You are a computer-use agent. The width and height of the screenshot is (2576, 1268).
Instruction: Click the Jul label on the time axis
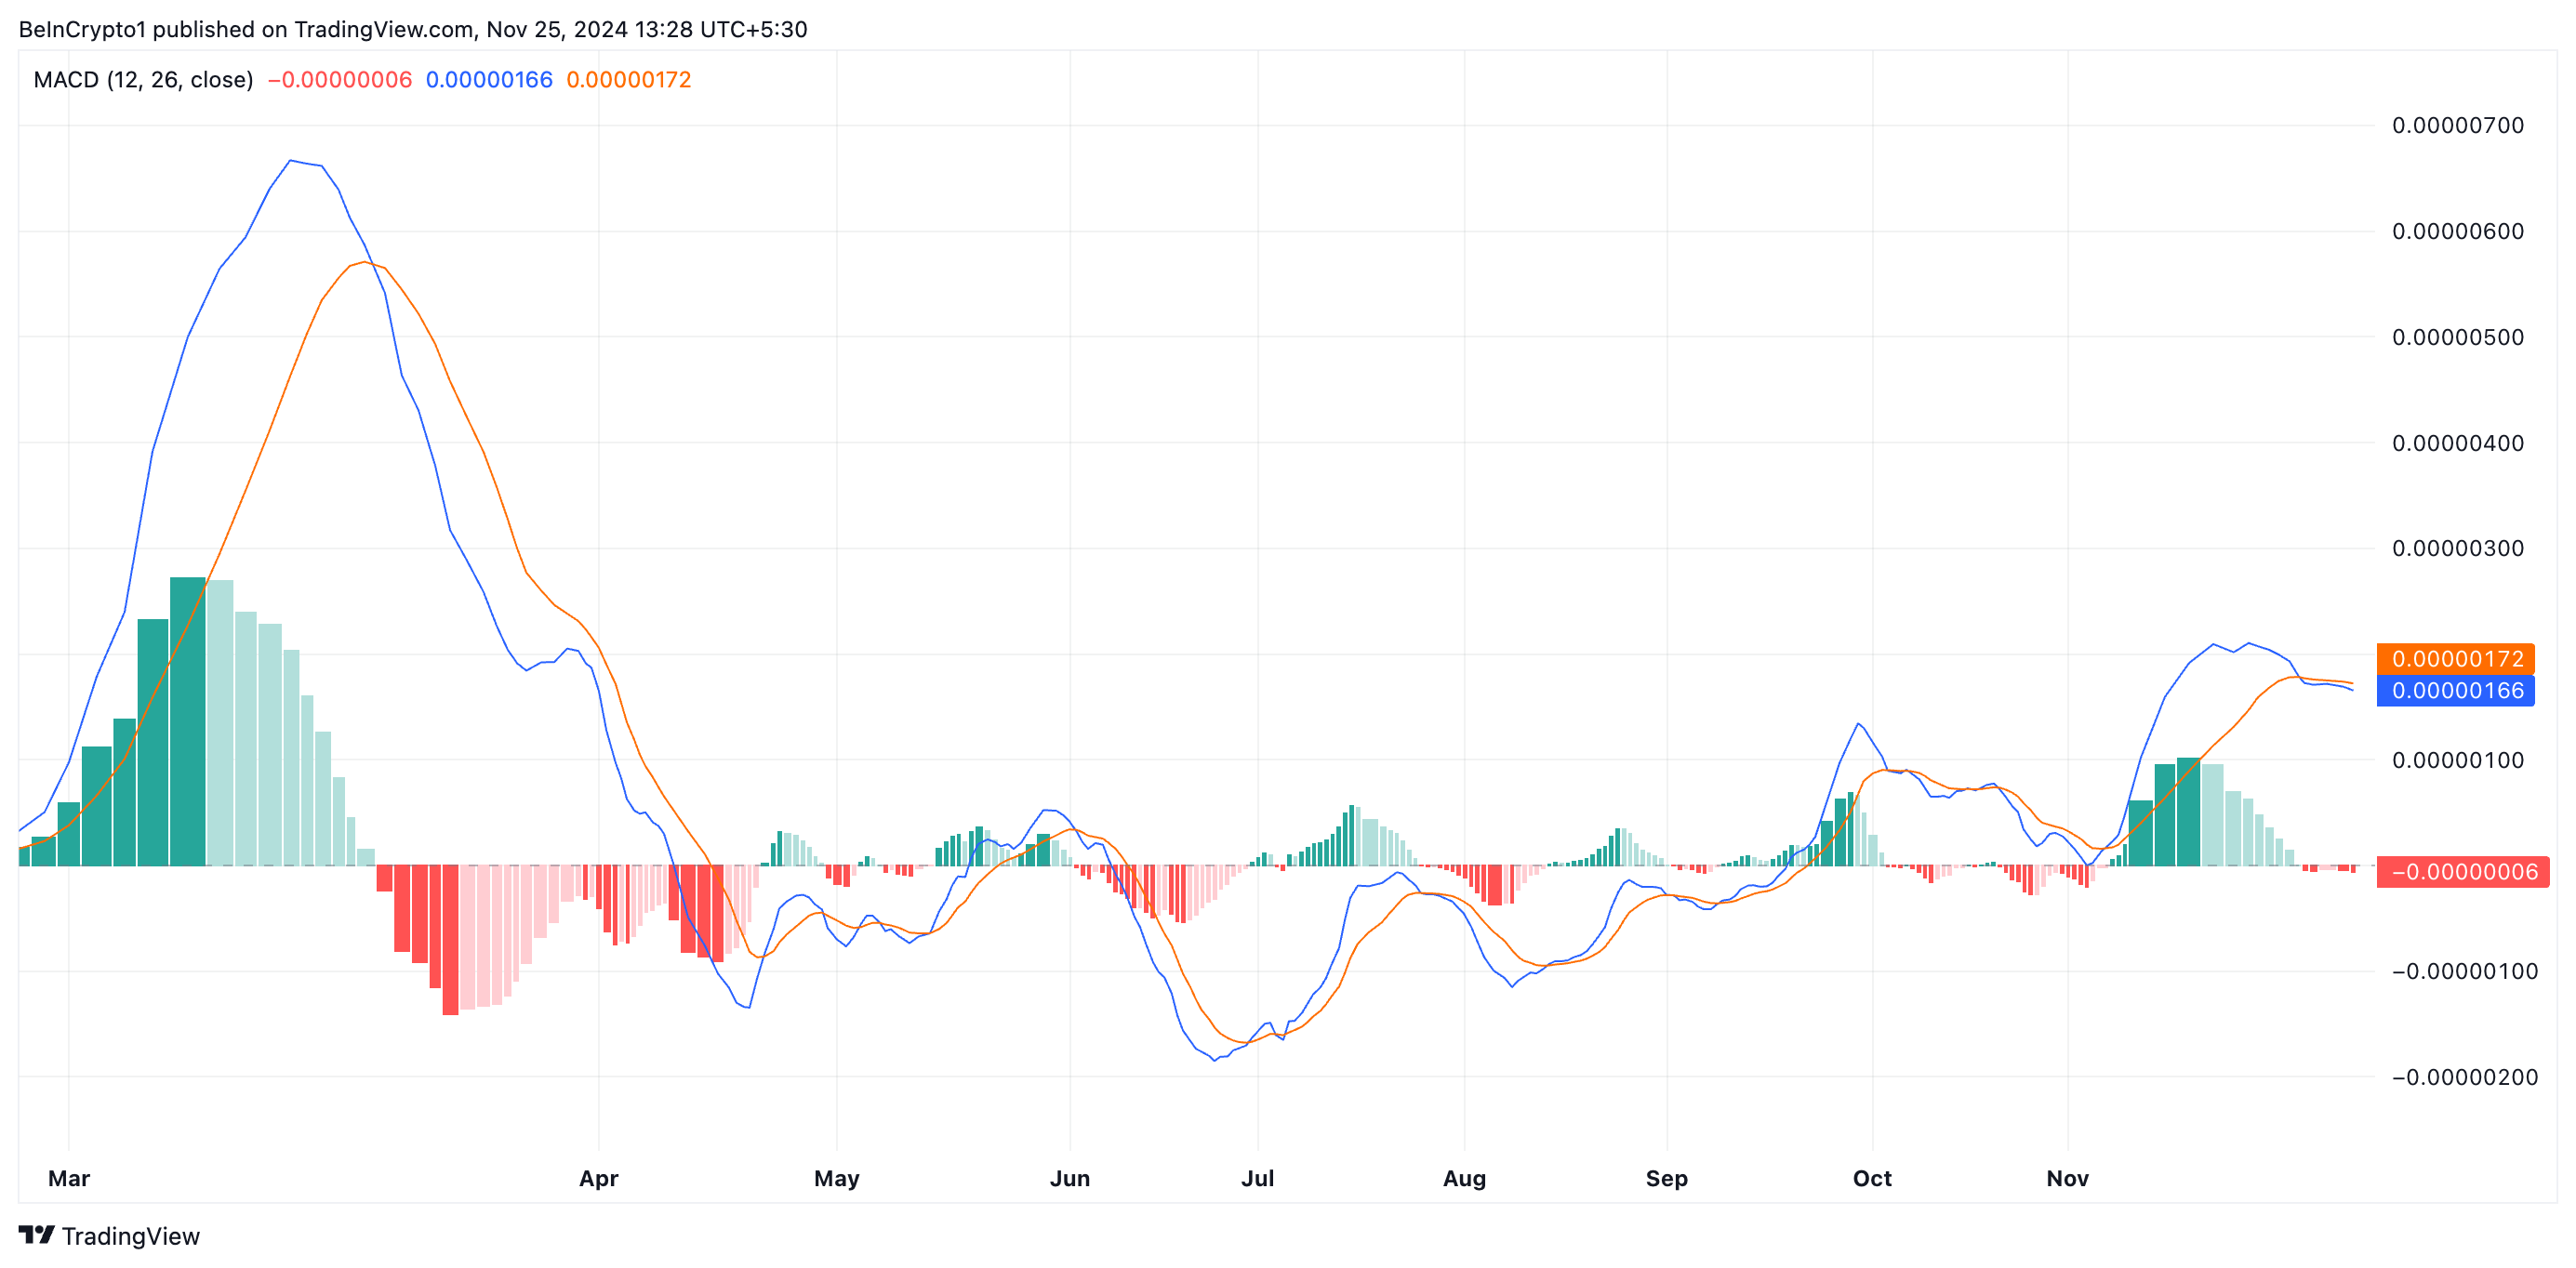click(1257, 1178)
